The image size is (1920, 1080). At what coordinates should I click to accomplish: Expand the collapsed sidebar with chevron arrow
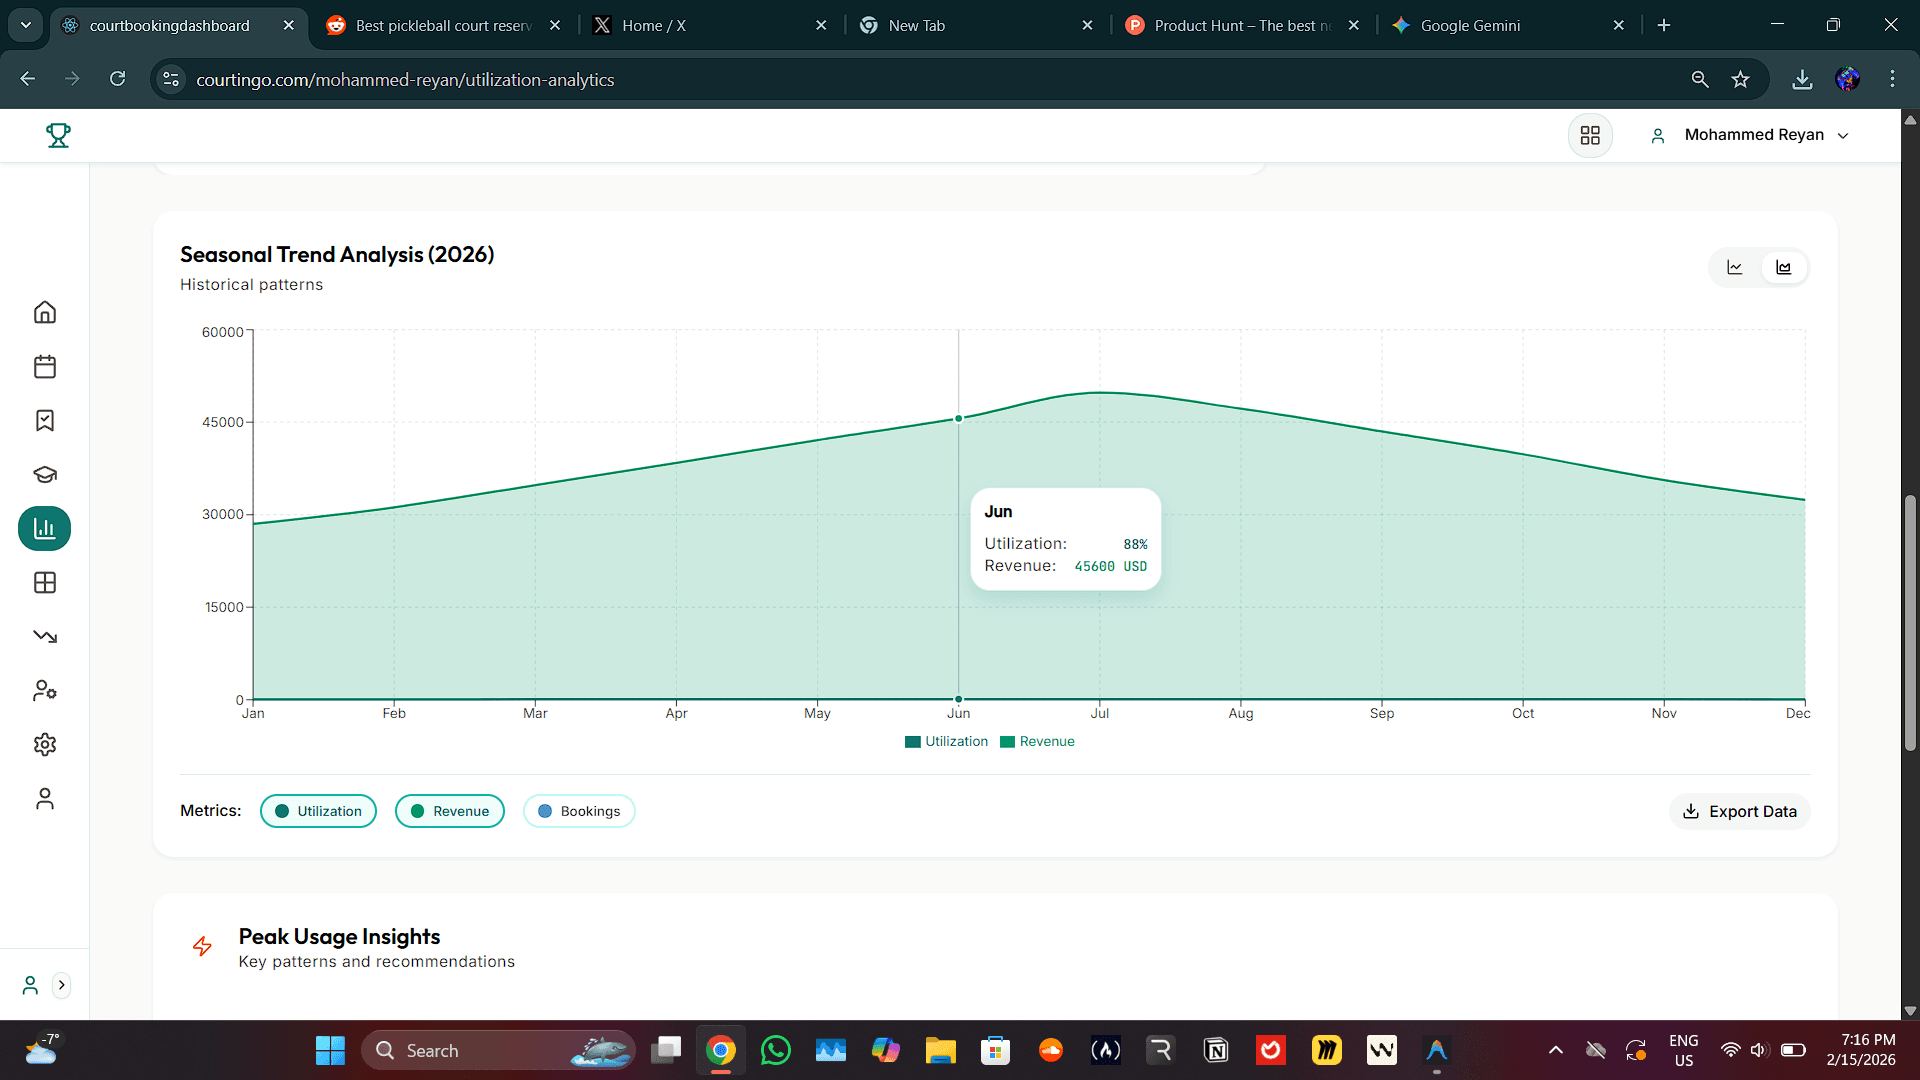pos(62,985)
